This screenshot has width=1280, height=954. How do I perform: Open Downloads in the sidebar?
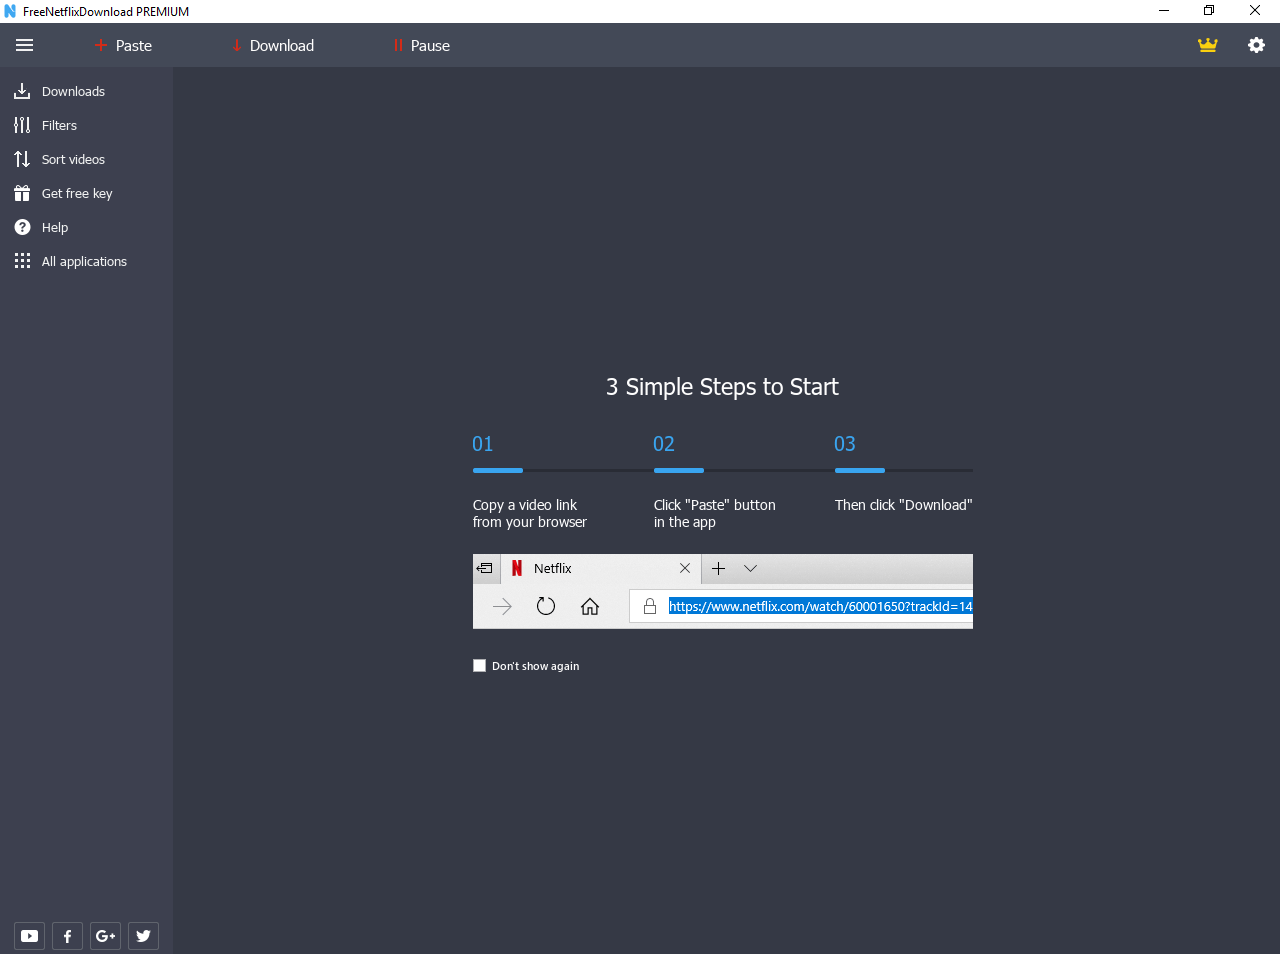(x=72, y=92)
